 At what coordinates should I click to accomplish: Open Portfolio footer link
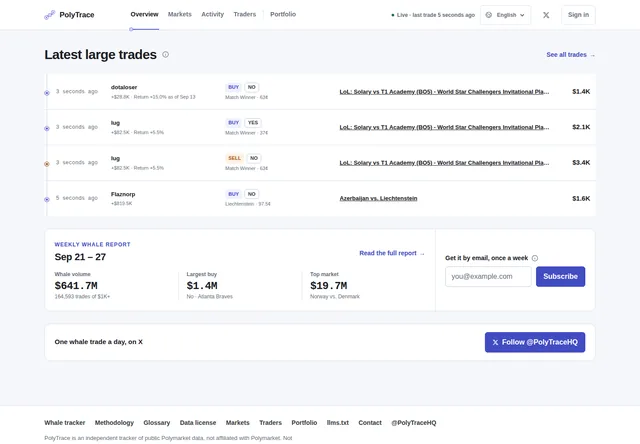click(x=304, y=423)
